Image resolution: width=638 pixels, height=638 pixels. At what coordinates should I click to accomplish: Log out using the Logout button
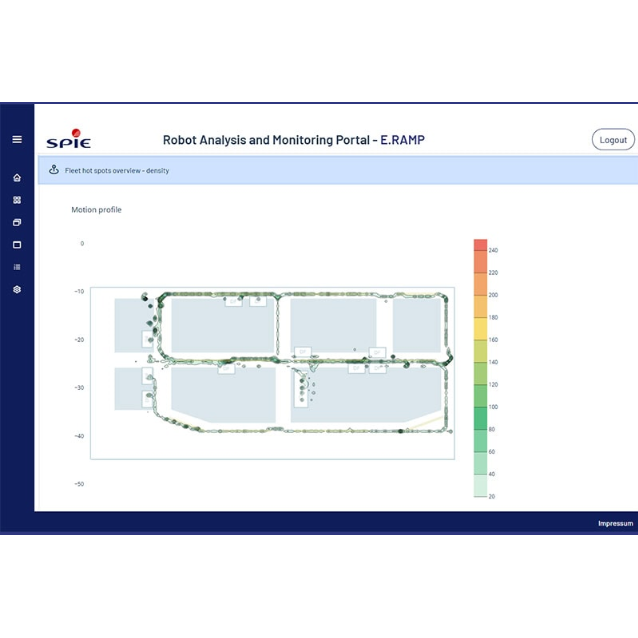(x=613, y=140)
